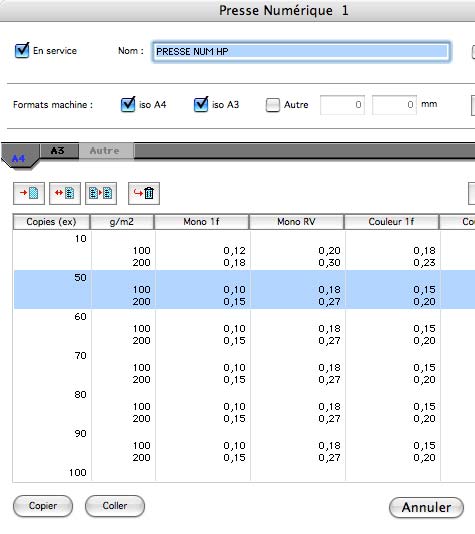Click the Annuler button
The height and width of the screenshot is (534, 475).
coord(426,507)
